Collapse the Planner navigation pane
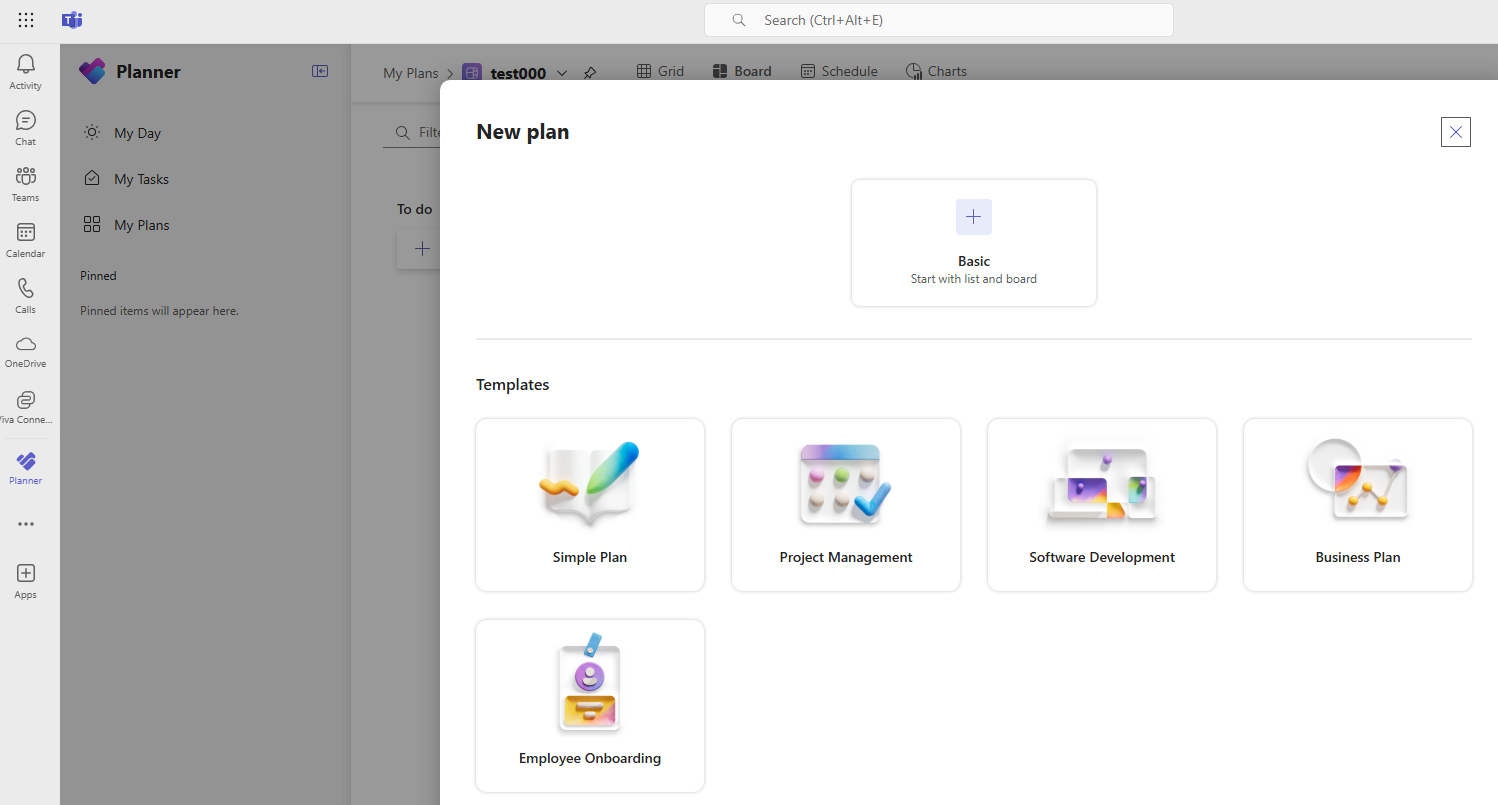 click(x=320, y=71)
